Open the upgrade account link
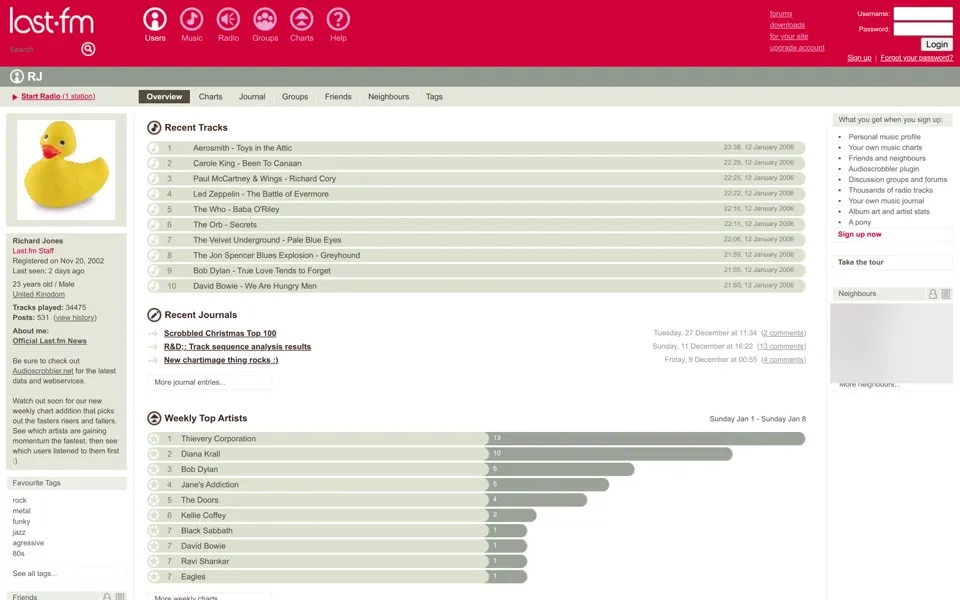The height and width of the screenshot is (600, 960). 797,48
